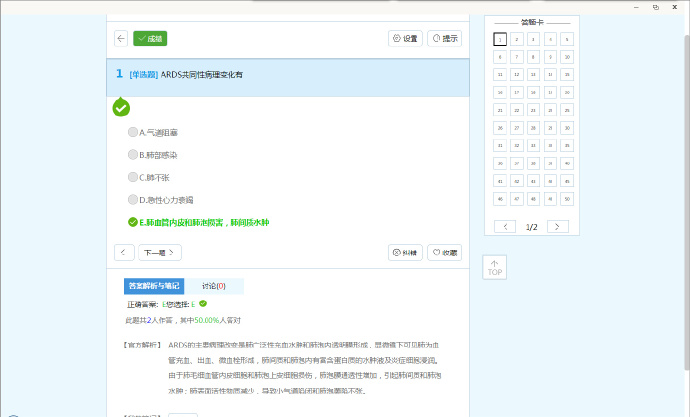
Task: Click the 纠错 error report button
Action: 405,252
